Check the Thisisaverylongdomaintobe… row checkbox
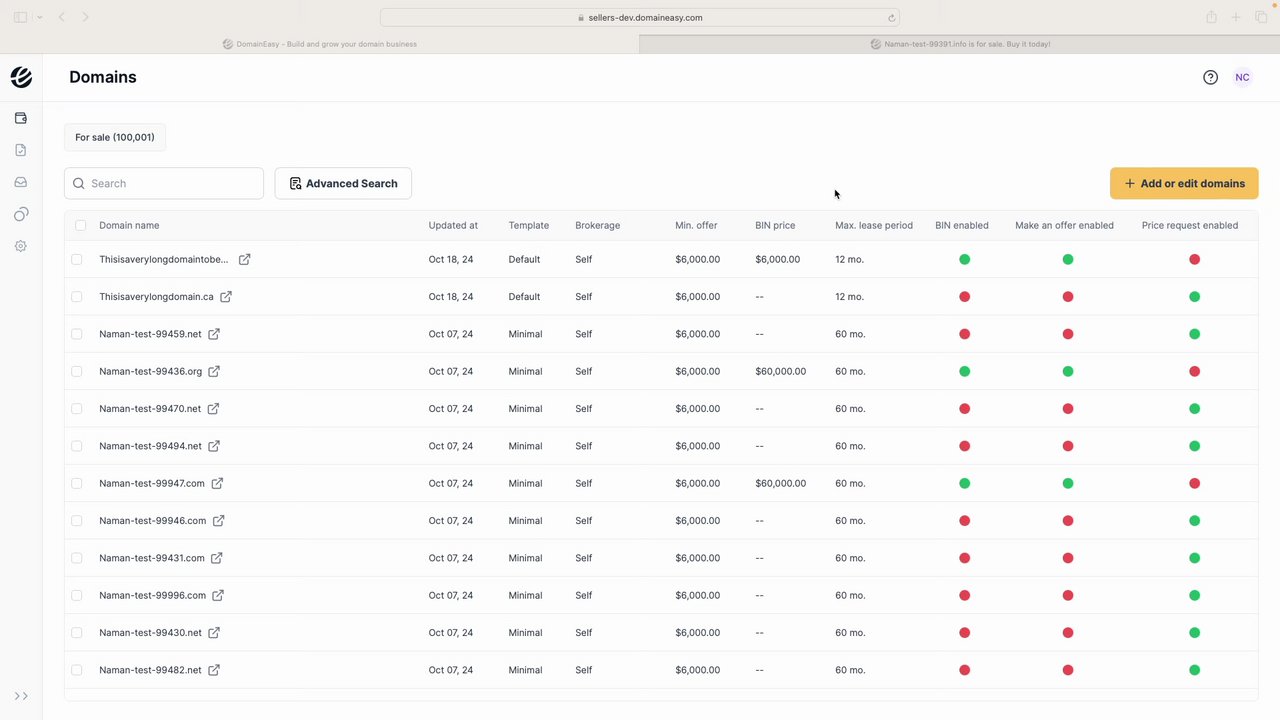 (x=77, y=259)
